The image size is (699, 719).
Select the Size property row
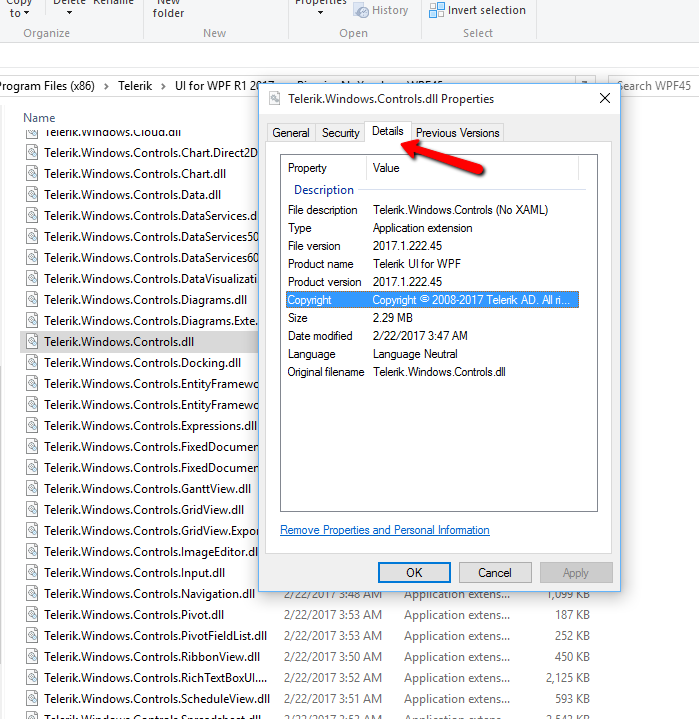click(x=432, y=318)
